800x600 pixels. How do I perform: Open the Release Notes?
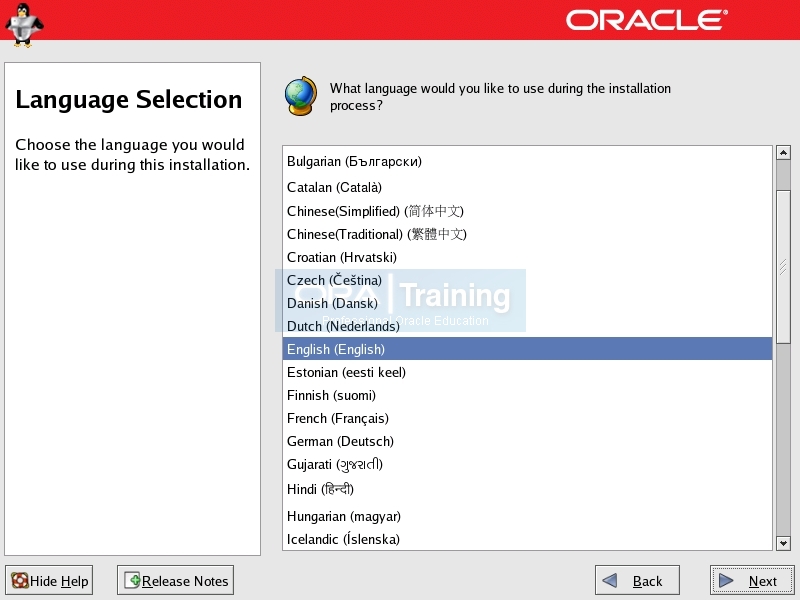(175, 580)
